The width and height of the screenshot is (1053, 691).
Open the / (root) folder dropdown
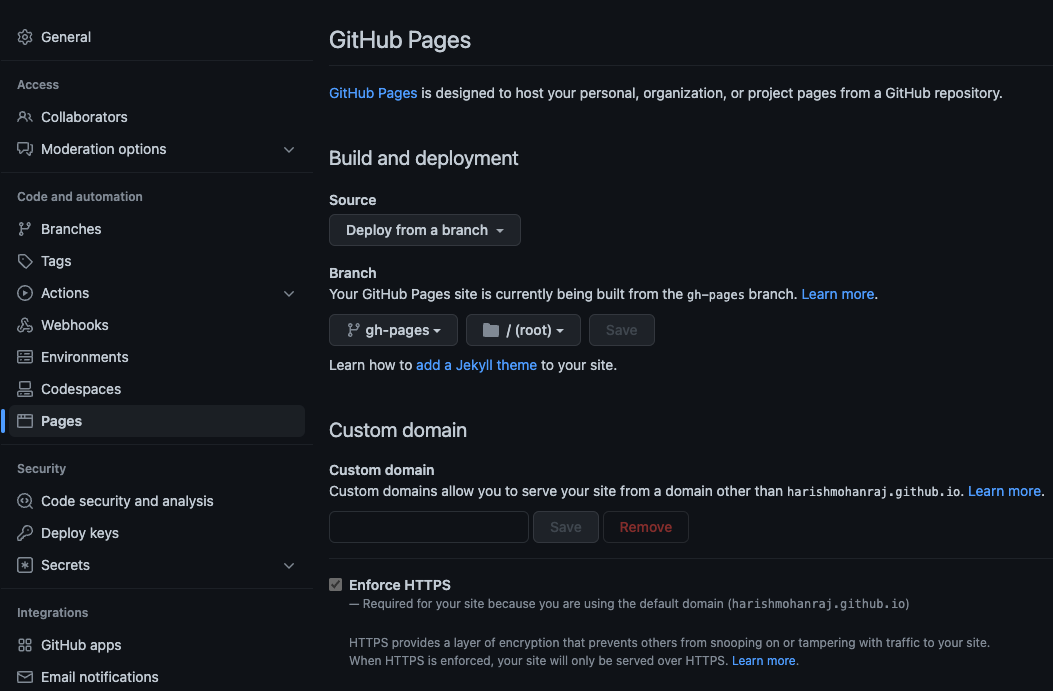click(522, 330)
